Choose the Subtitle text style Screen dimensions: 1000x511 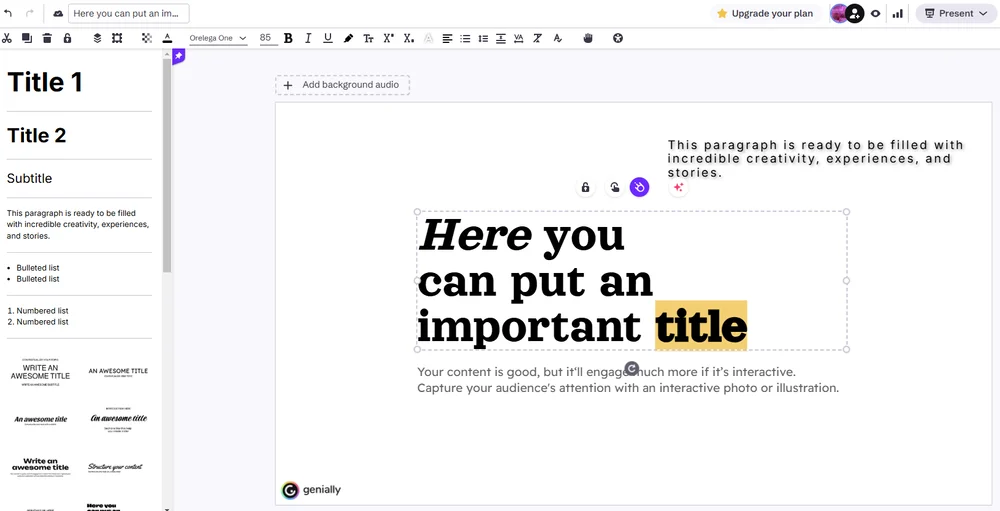pos(30,178)
